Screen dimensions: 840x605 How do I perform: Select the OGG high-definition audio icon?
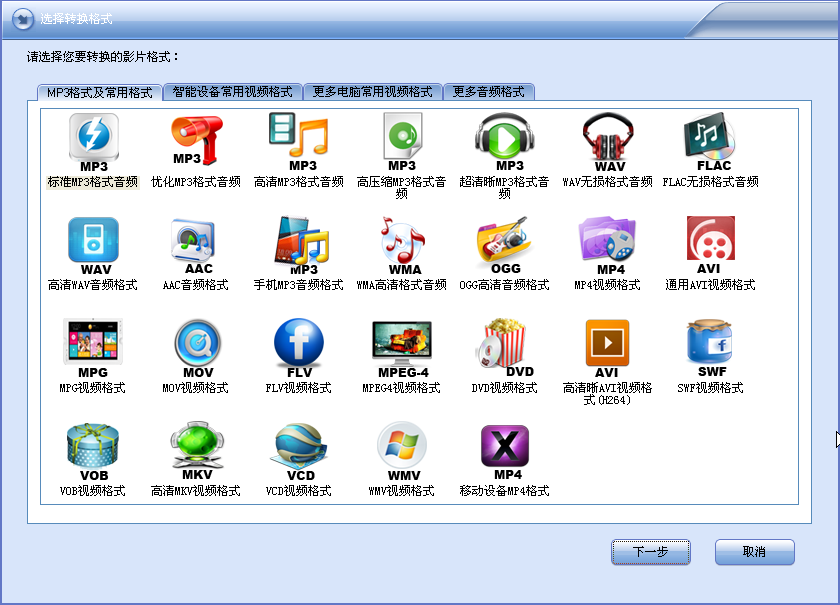504,242
